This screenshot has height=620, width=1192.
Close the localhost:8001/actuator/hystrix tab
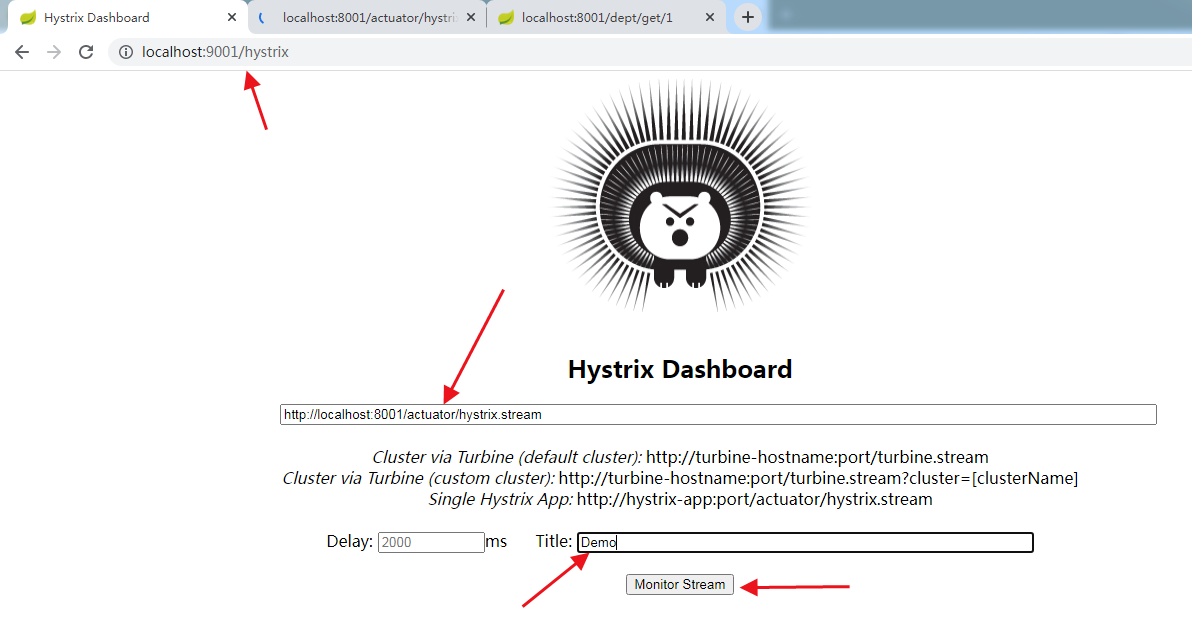click(x=471, y=17)
